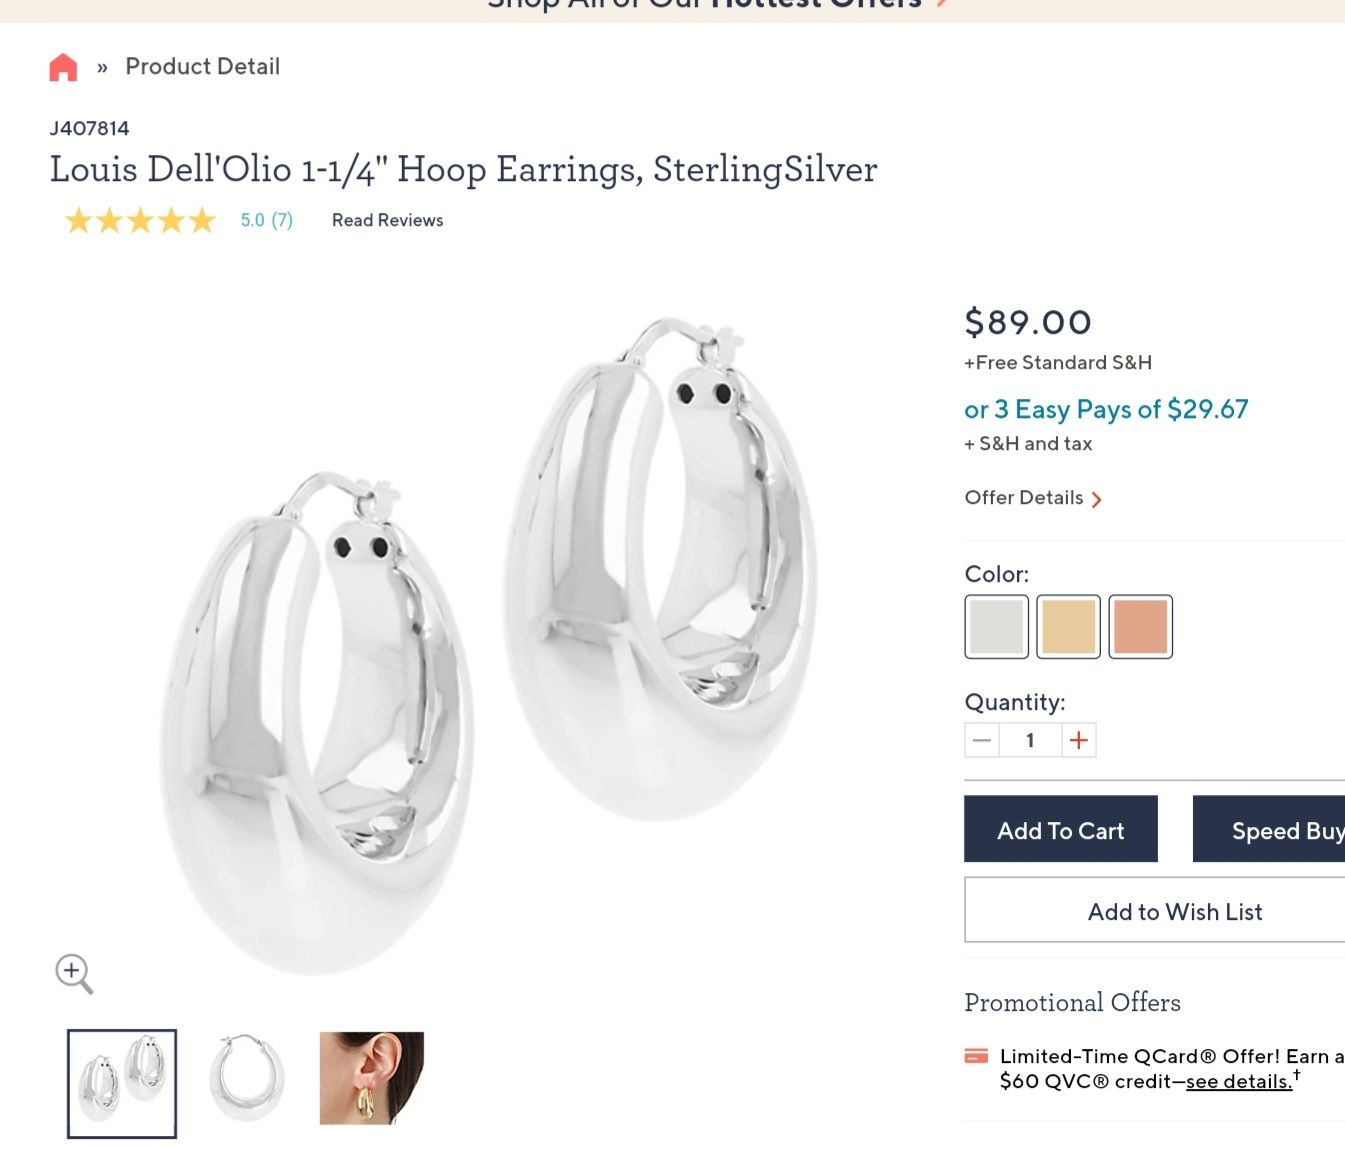
Task: Open the QCard see details link
Action: click(x=1238, y=1081)
